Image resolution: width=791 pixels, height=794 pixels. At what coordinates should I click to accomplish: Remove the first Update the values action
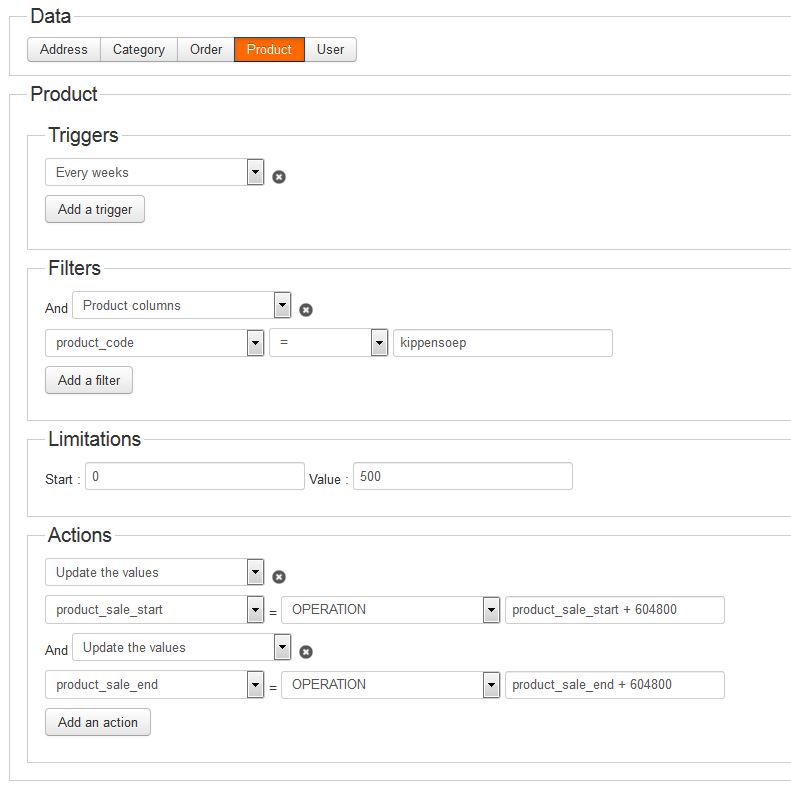[279, 577]
